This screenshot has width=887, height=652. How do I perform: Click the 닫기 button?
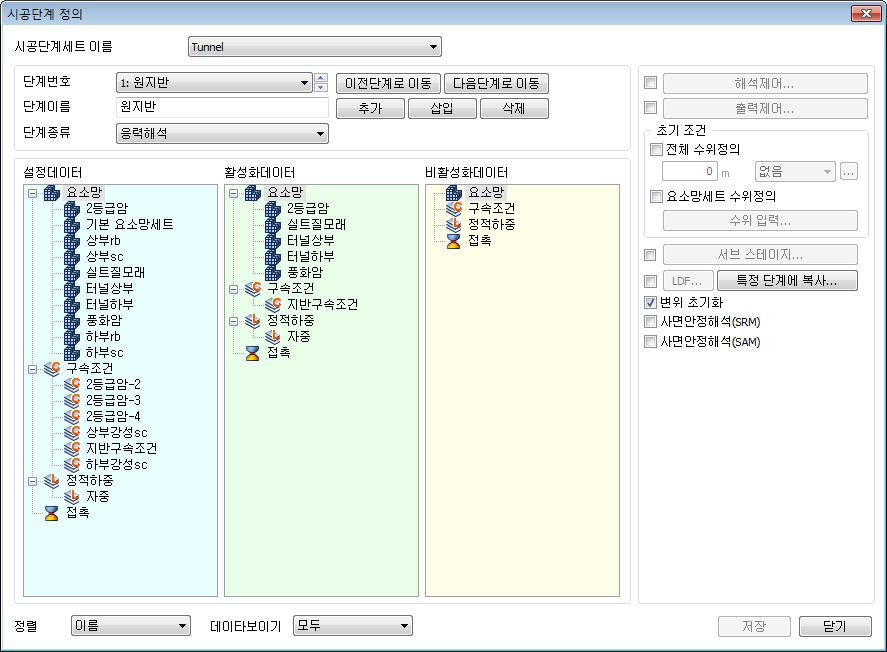[835, 626]
